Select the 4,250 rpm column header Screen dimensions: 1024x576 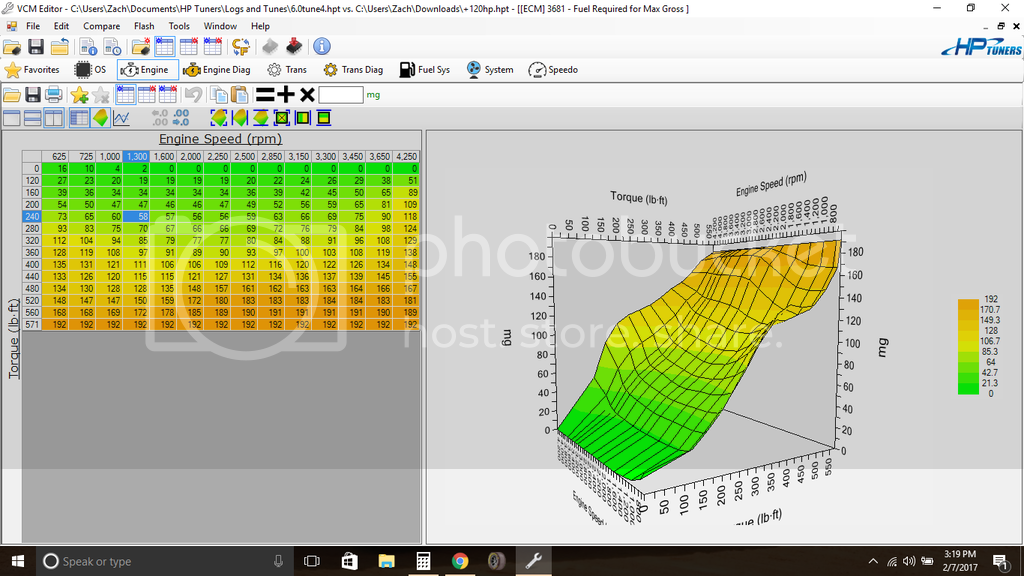406,157
